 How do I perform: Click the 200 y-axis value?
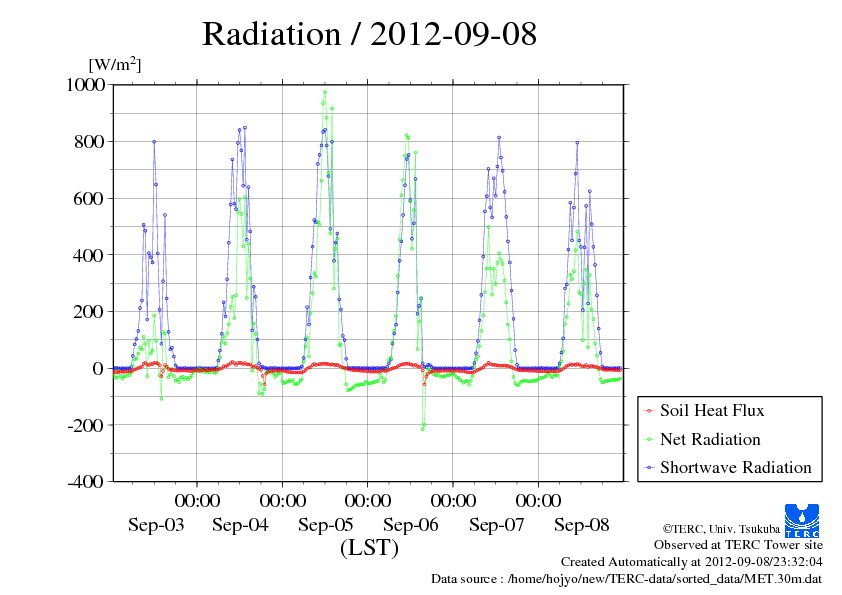click(89, 311)
